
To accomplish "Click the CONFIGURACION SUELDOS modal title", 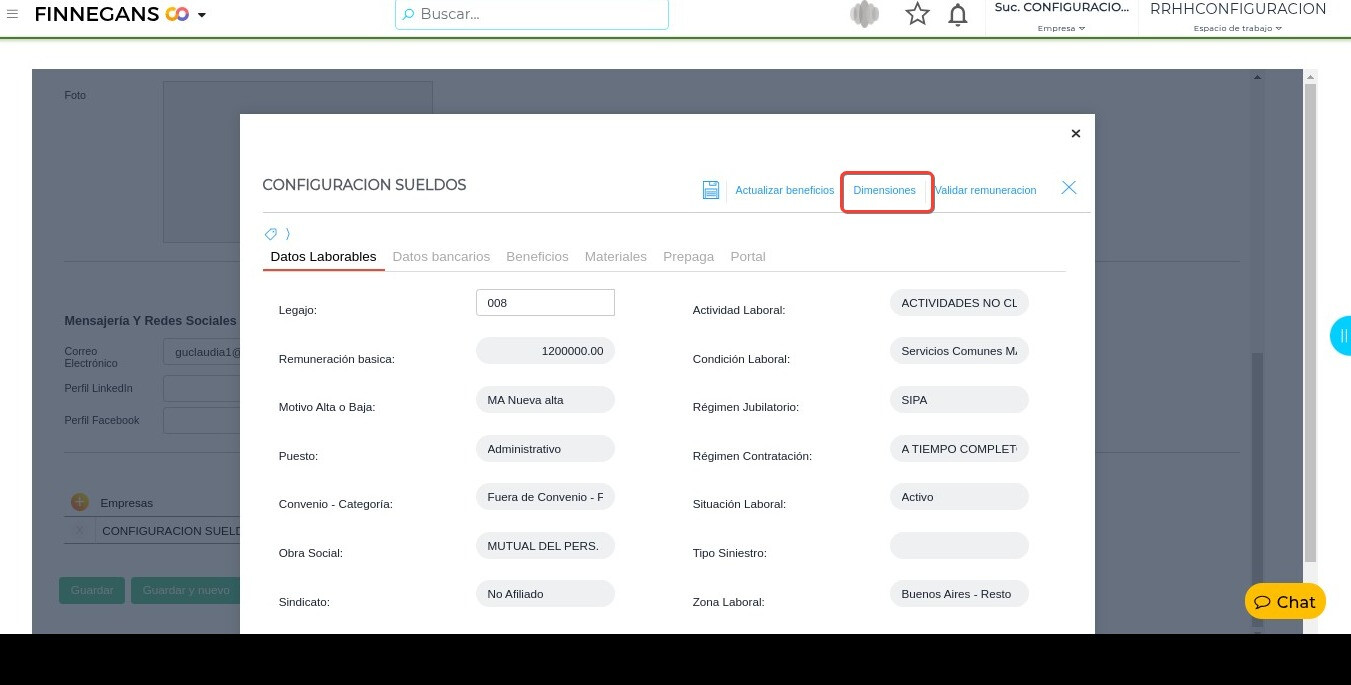I will point(364,185).
